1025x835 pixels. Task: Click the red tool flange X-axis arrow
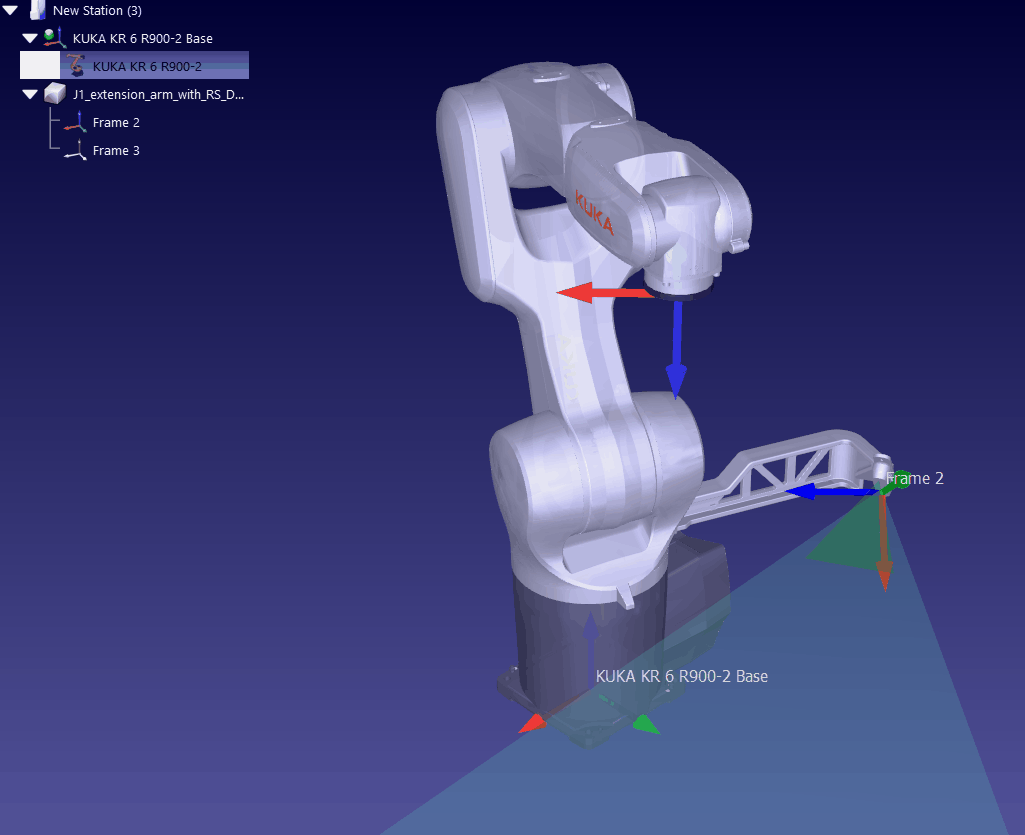[x=605, y=293]
